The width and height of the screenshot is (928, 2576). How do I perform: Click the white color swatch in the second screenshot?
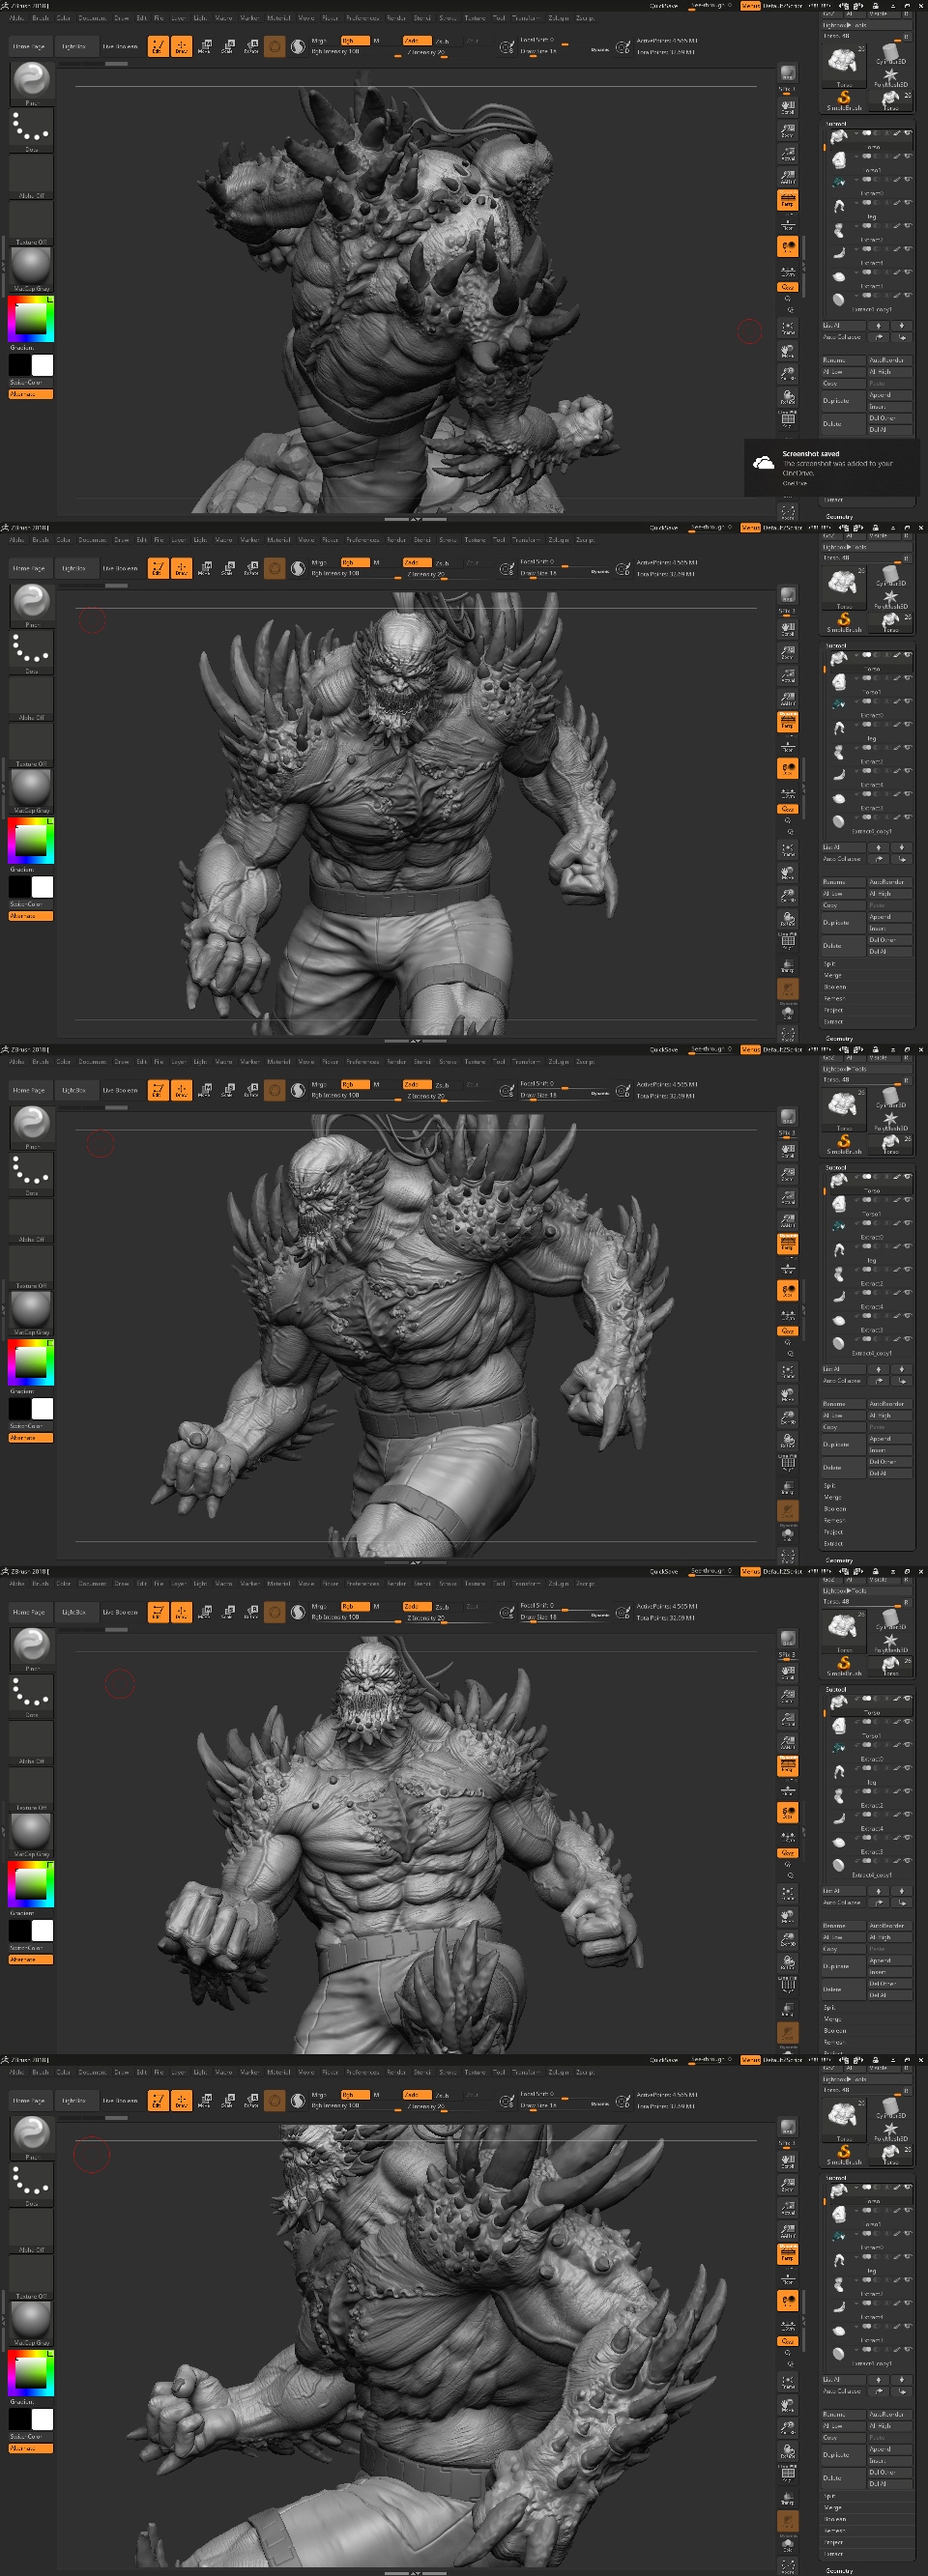point(42,887)
